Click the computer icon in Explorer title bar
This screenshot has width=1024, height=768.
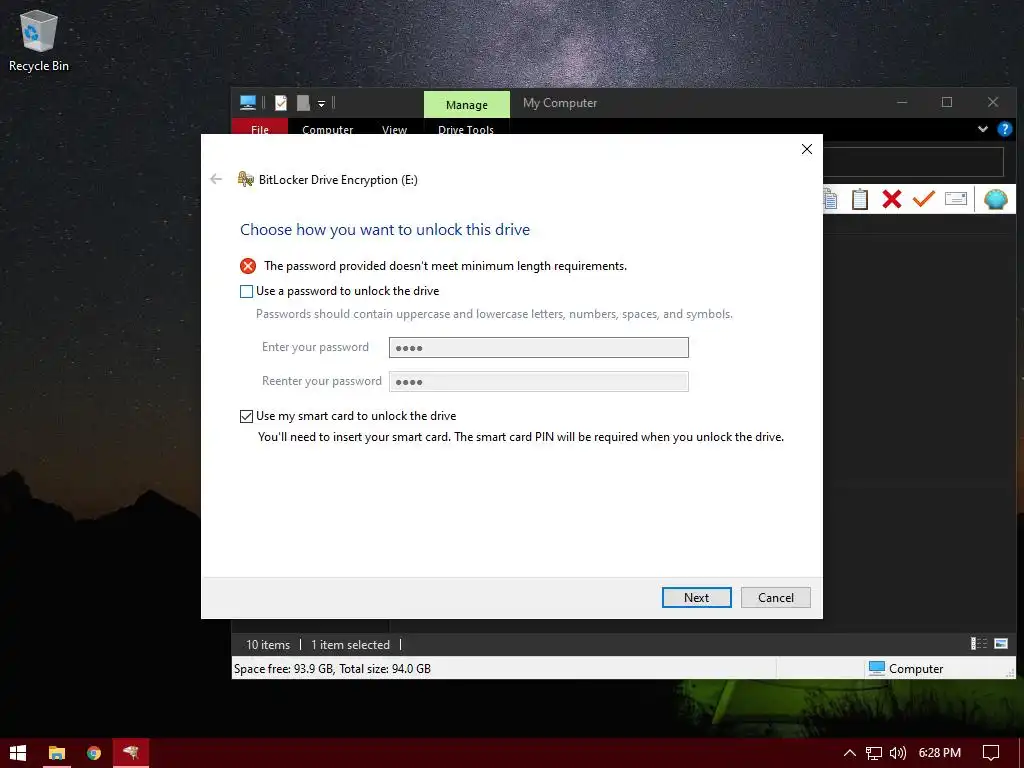pyautogui.click(x=248, y=103)
